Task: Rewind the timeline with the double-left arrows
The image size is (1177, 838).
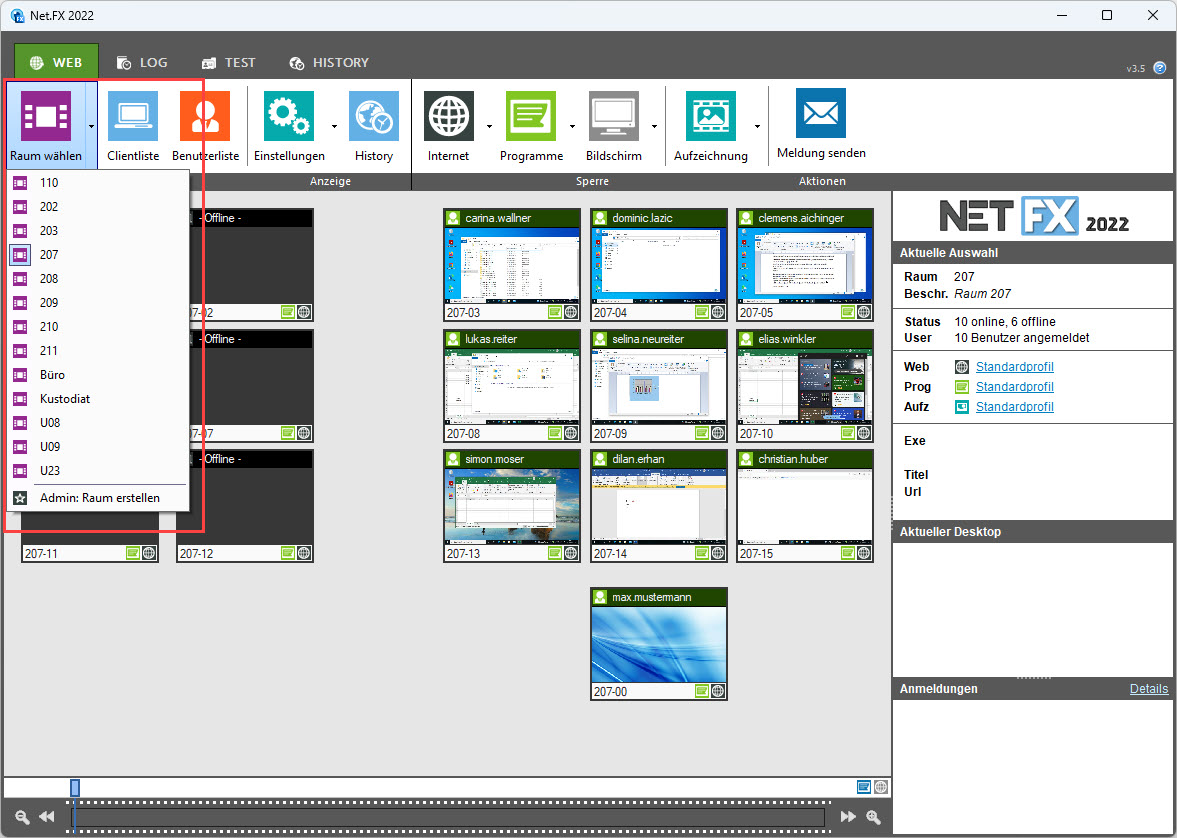Action: click(x=47, y=816)
